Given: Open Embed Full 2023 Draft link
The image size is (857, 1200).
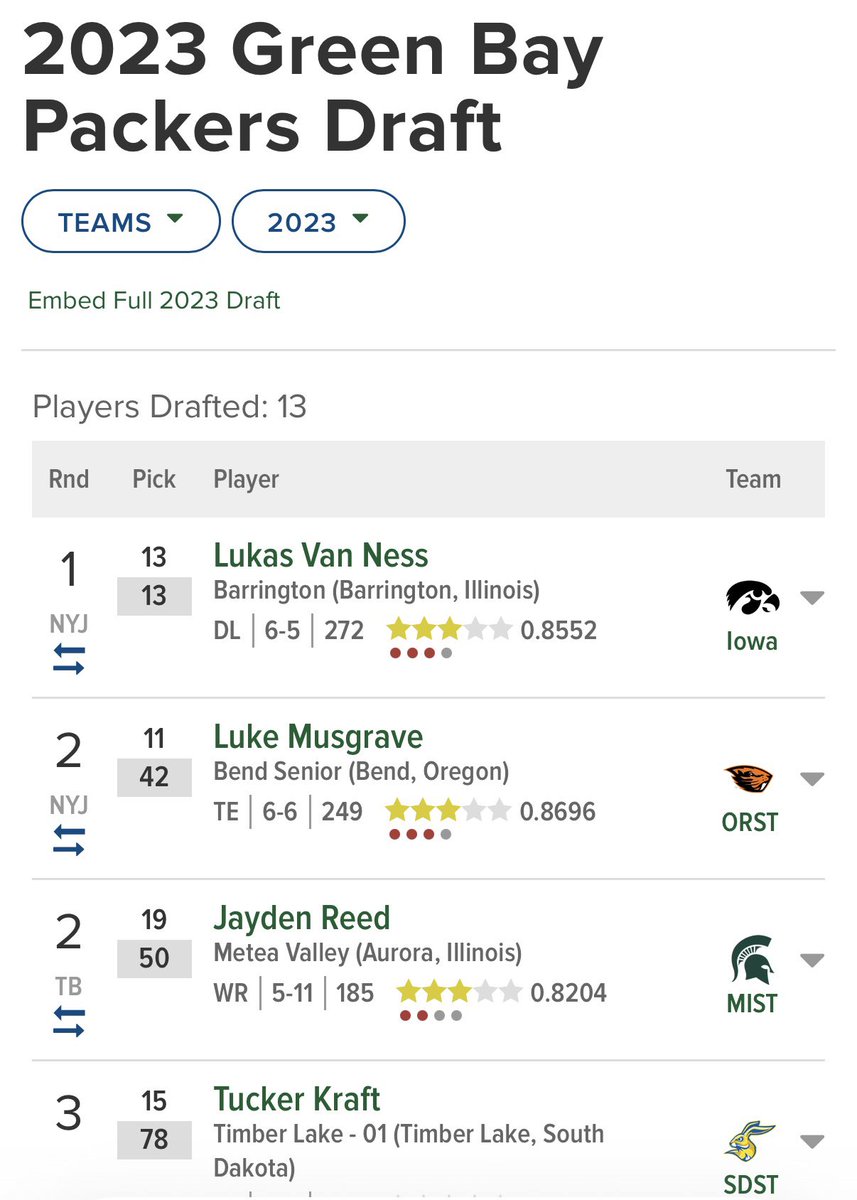Looking at the screenshot, I should (x=154, y=300).
